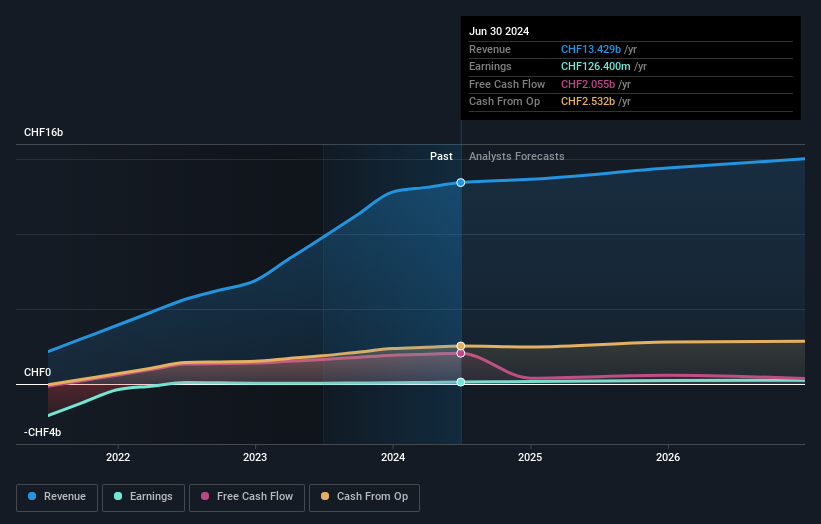Image resolution: width=821 pixels, height=524 pixels.
Task: Click the -CHF4b y-axis label
Action: coord(42,432)
